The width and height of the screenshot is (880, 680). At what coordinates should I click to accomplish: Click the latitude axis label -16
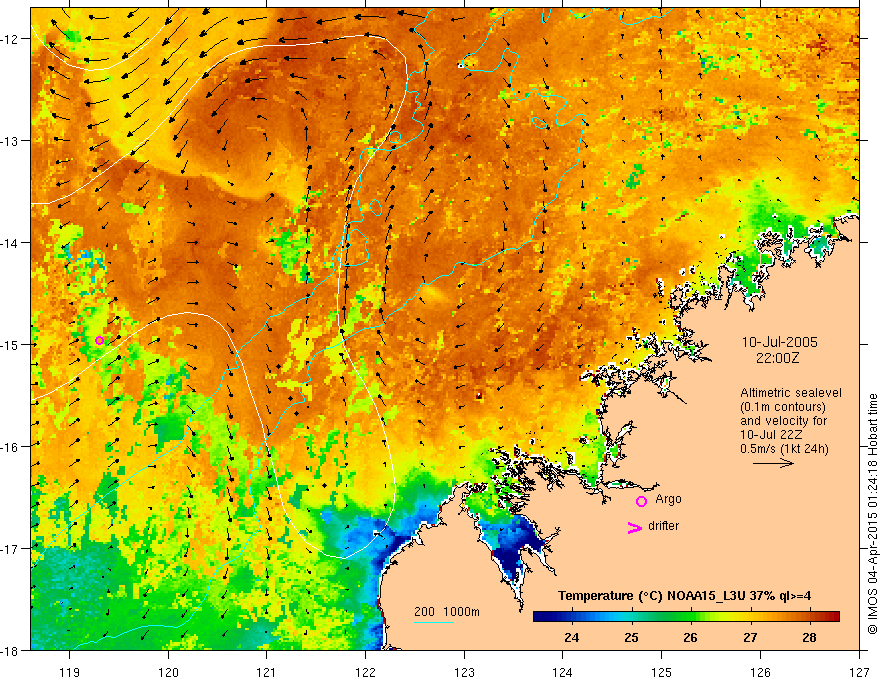pos(9,447)
